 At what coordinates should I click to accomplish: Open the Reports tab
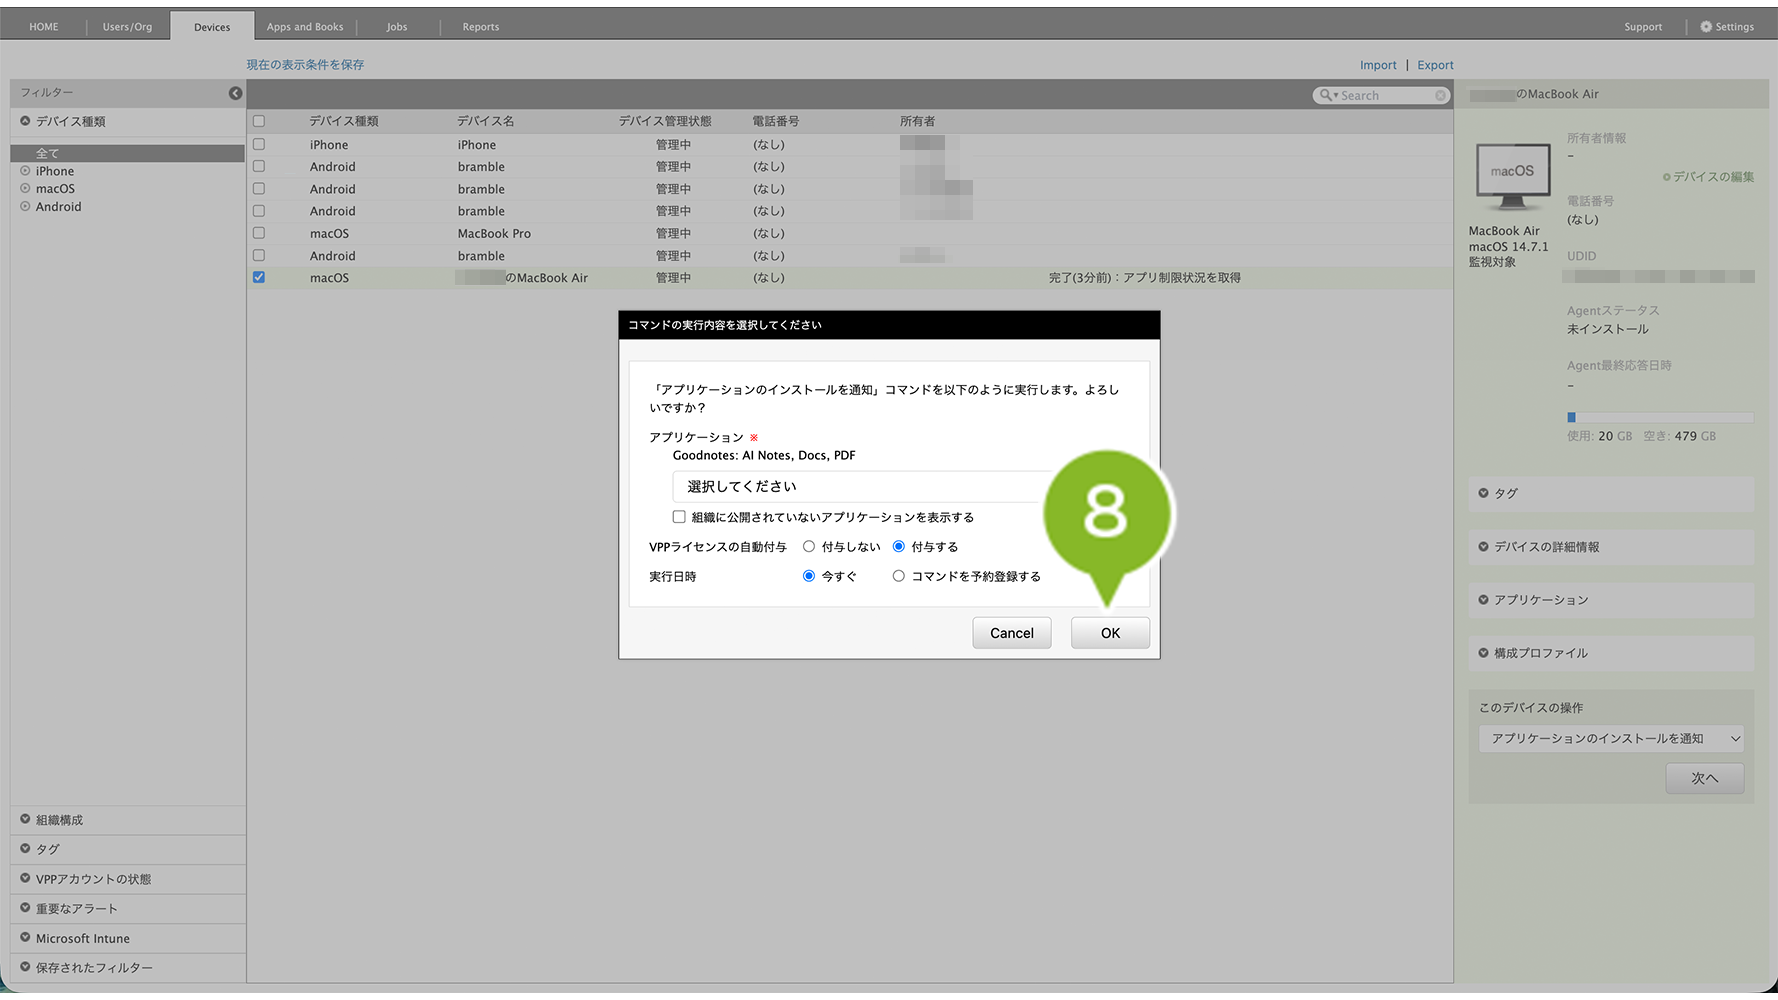[481, 27]
